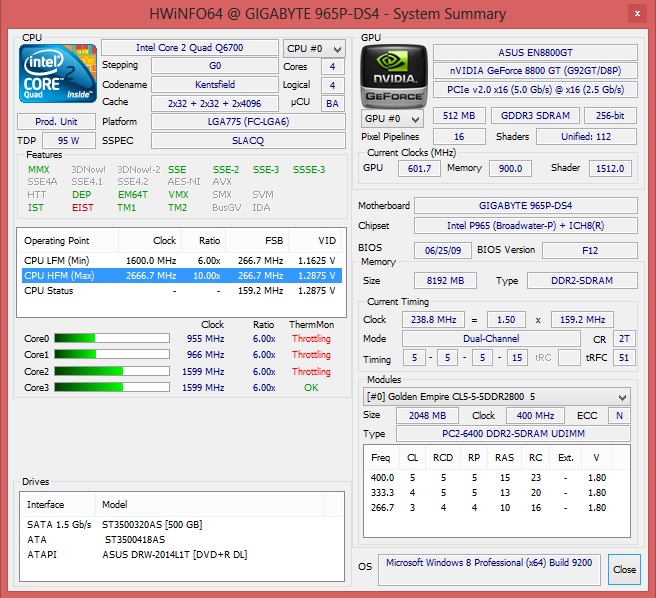Click the G0 stepping field

[215, 66]
